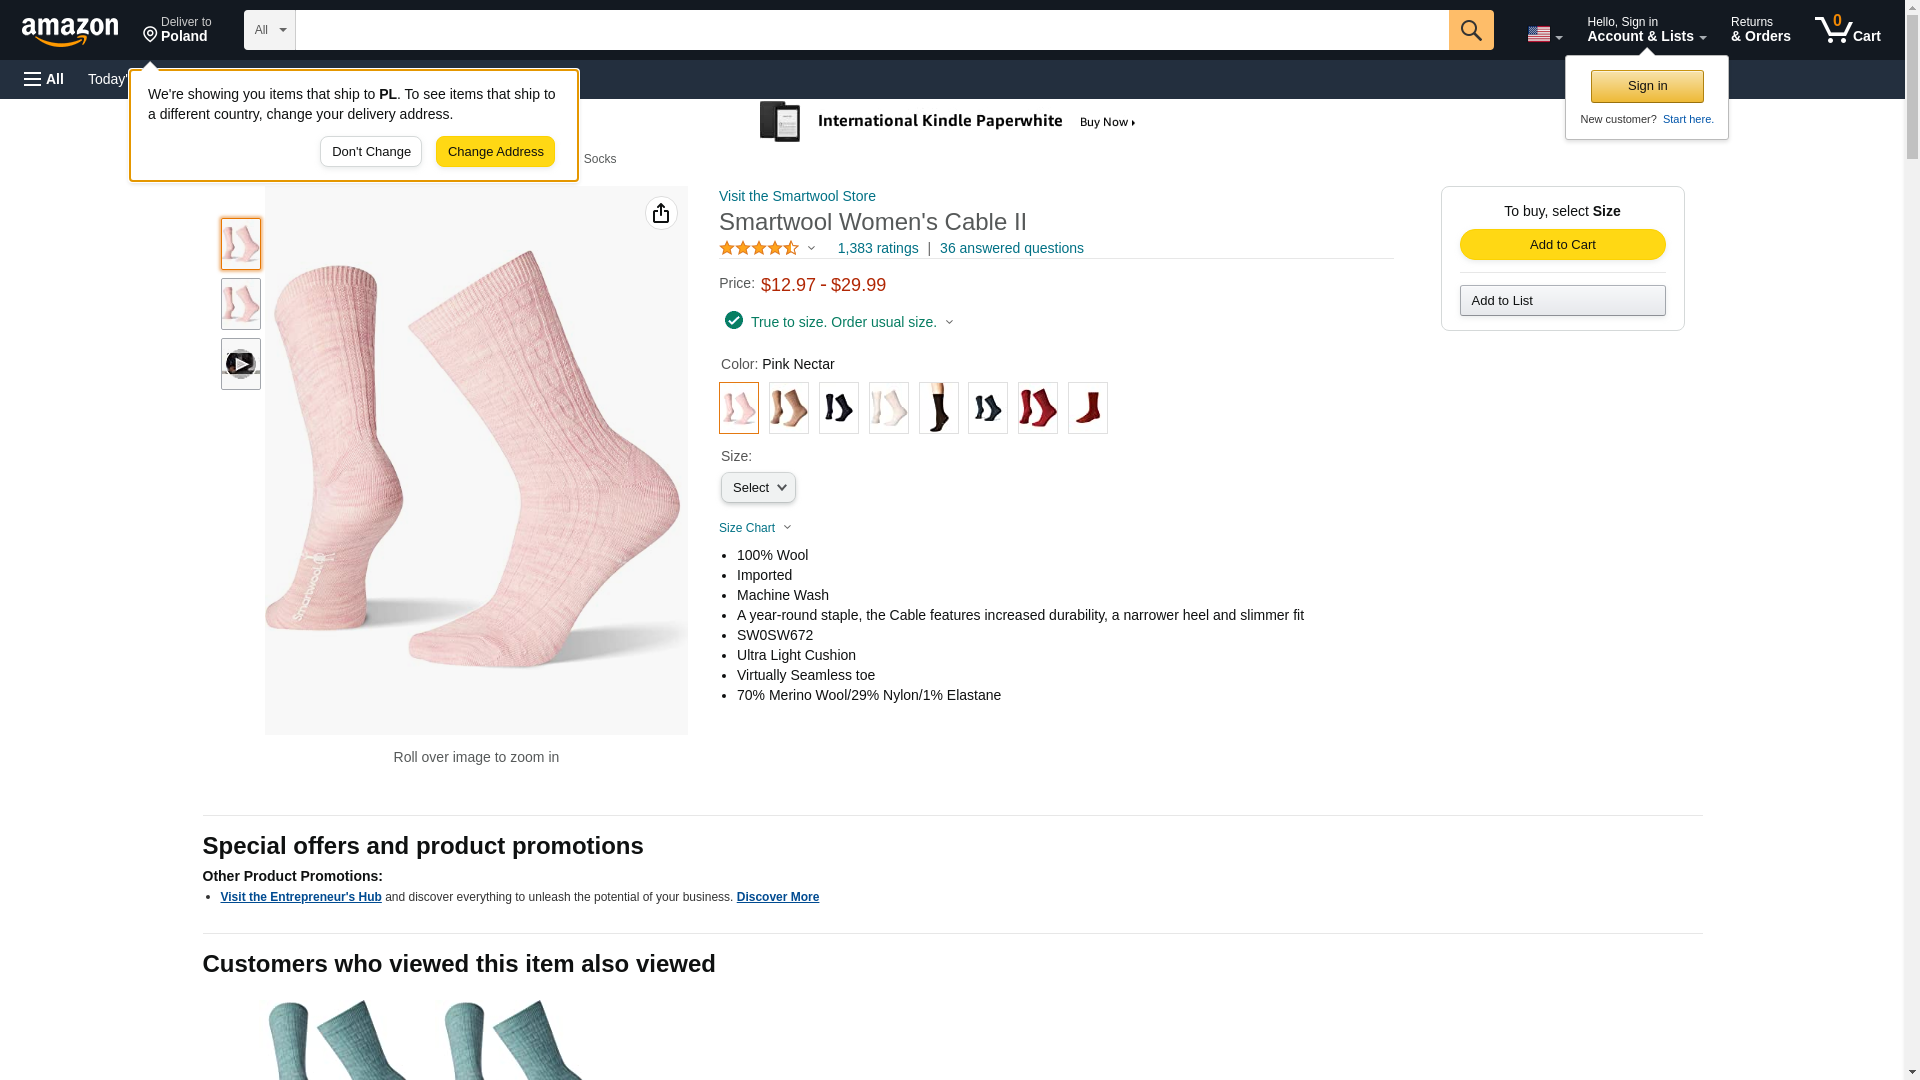Click the Amazon logo

coord(70,31)
